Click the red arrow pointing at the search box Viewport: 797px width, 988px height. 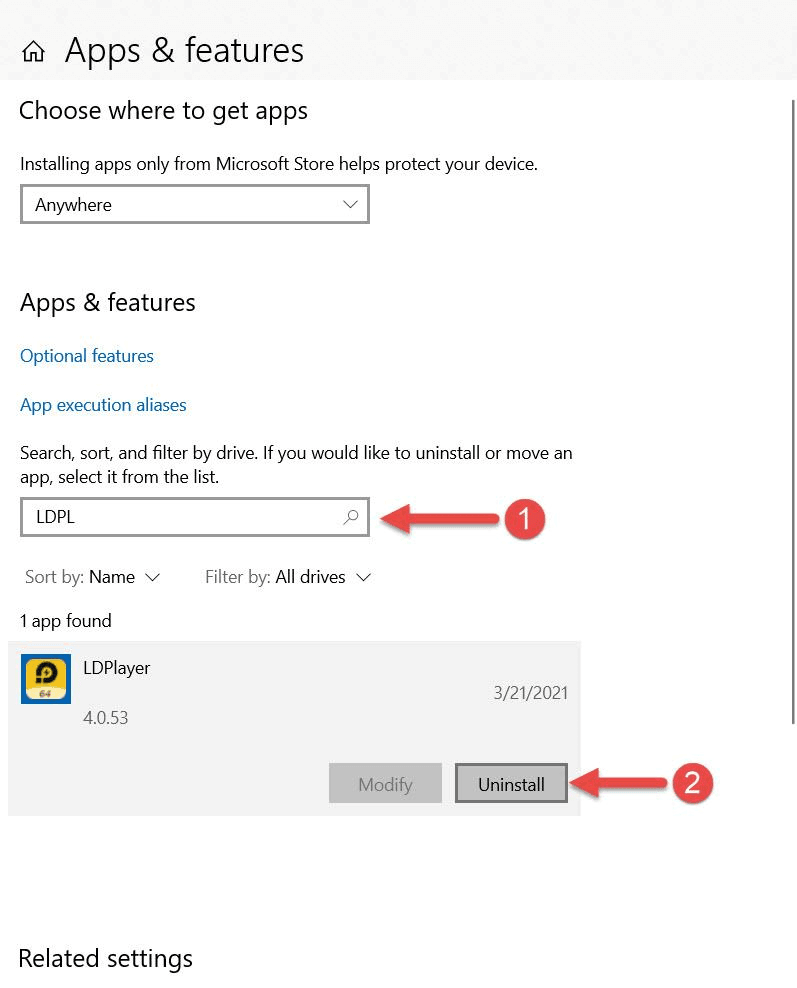click(x=440, y=518)
